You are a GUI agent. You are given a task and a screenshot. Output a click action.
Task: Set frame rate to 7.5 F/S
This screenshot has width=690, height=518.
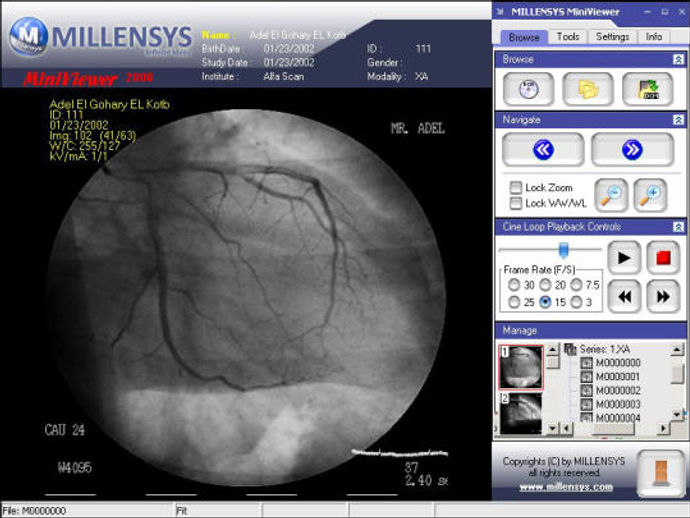point(576,285)
